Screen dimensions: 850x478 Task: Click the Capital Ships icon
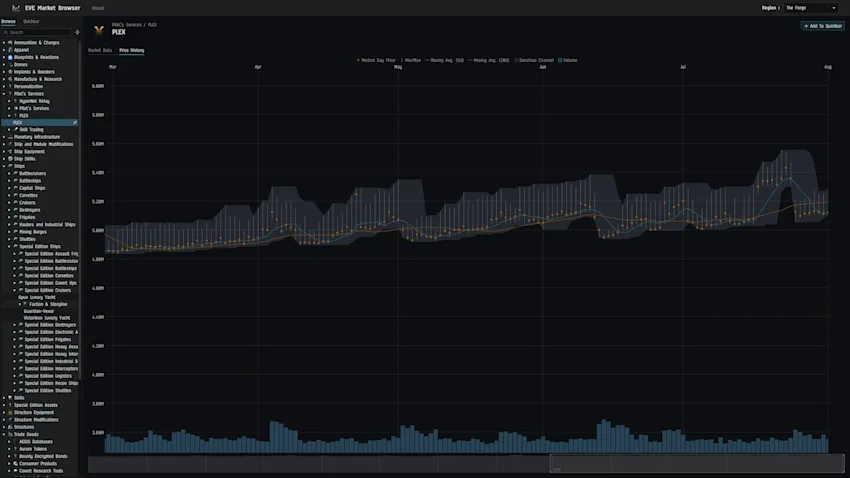[x=15, y=188]
